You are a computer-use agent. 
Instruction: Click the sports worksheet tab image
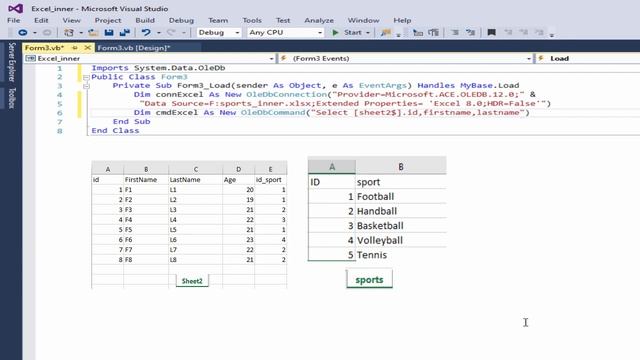(x=369, y=280)
